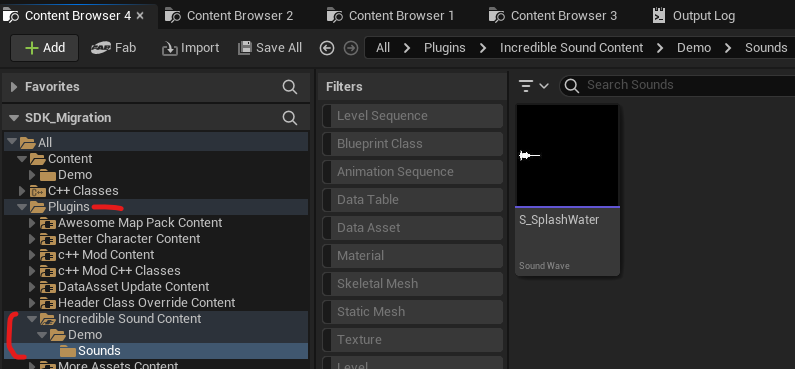Click the Search Sounds field
The height and width of the screenshot is (369, 795).
[x=677, y=86]
